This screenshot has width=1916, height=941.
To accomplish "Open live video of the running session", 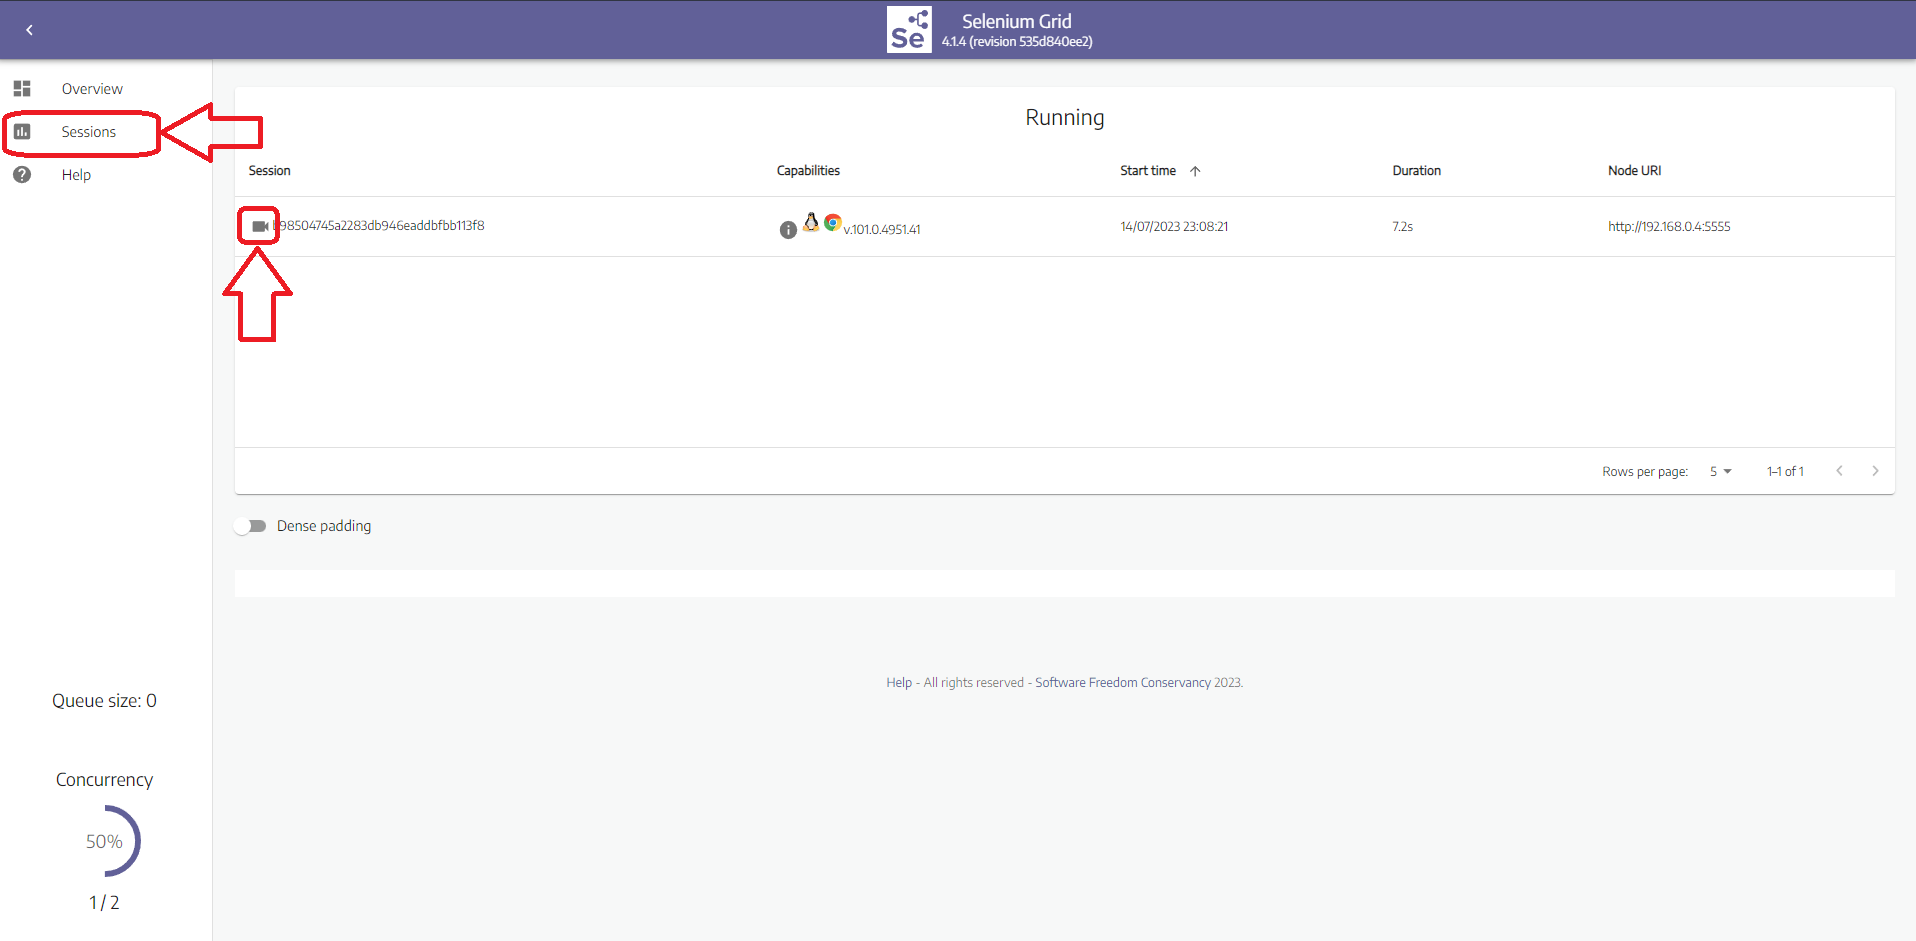I will point(260,226).
